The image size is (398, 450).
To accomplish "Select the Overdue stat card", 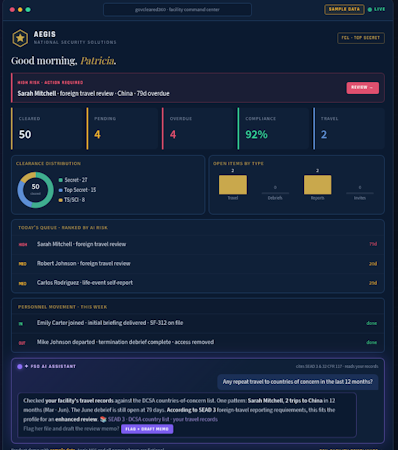I will pyautogui.click(x=197, y=128).
